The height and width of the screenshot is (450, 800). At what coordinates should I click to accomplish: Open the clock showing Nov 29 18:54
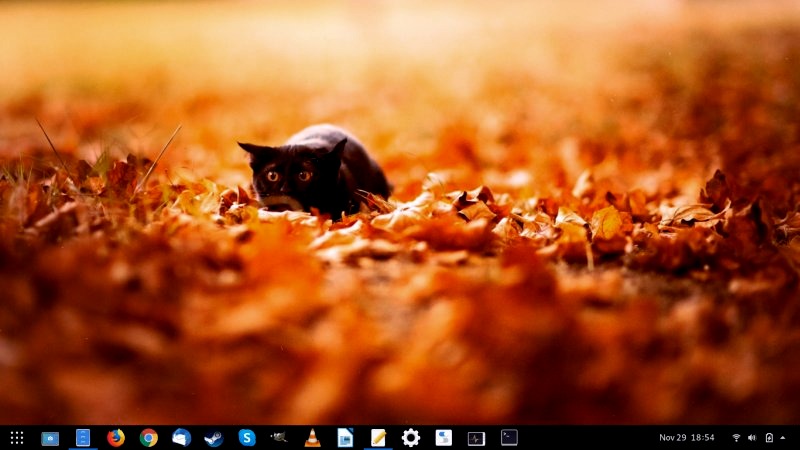click(687, 437)
